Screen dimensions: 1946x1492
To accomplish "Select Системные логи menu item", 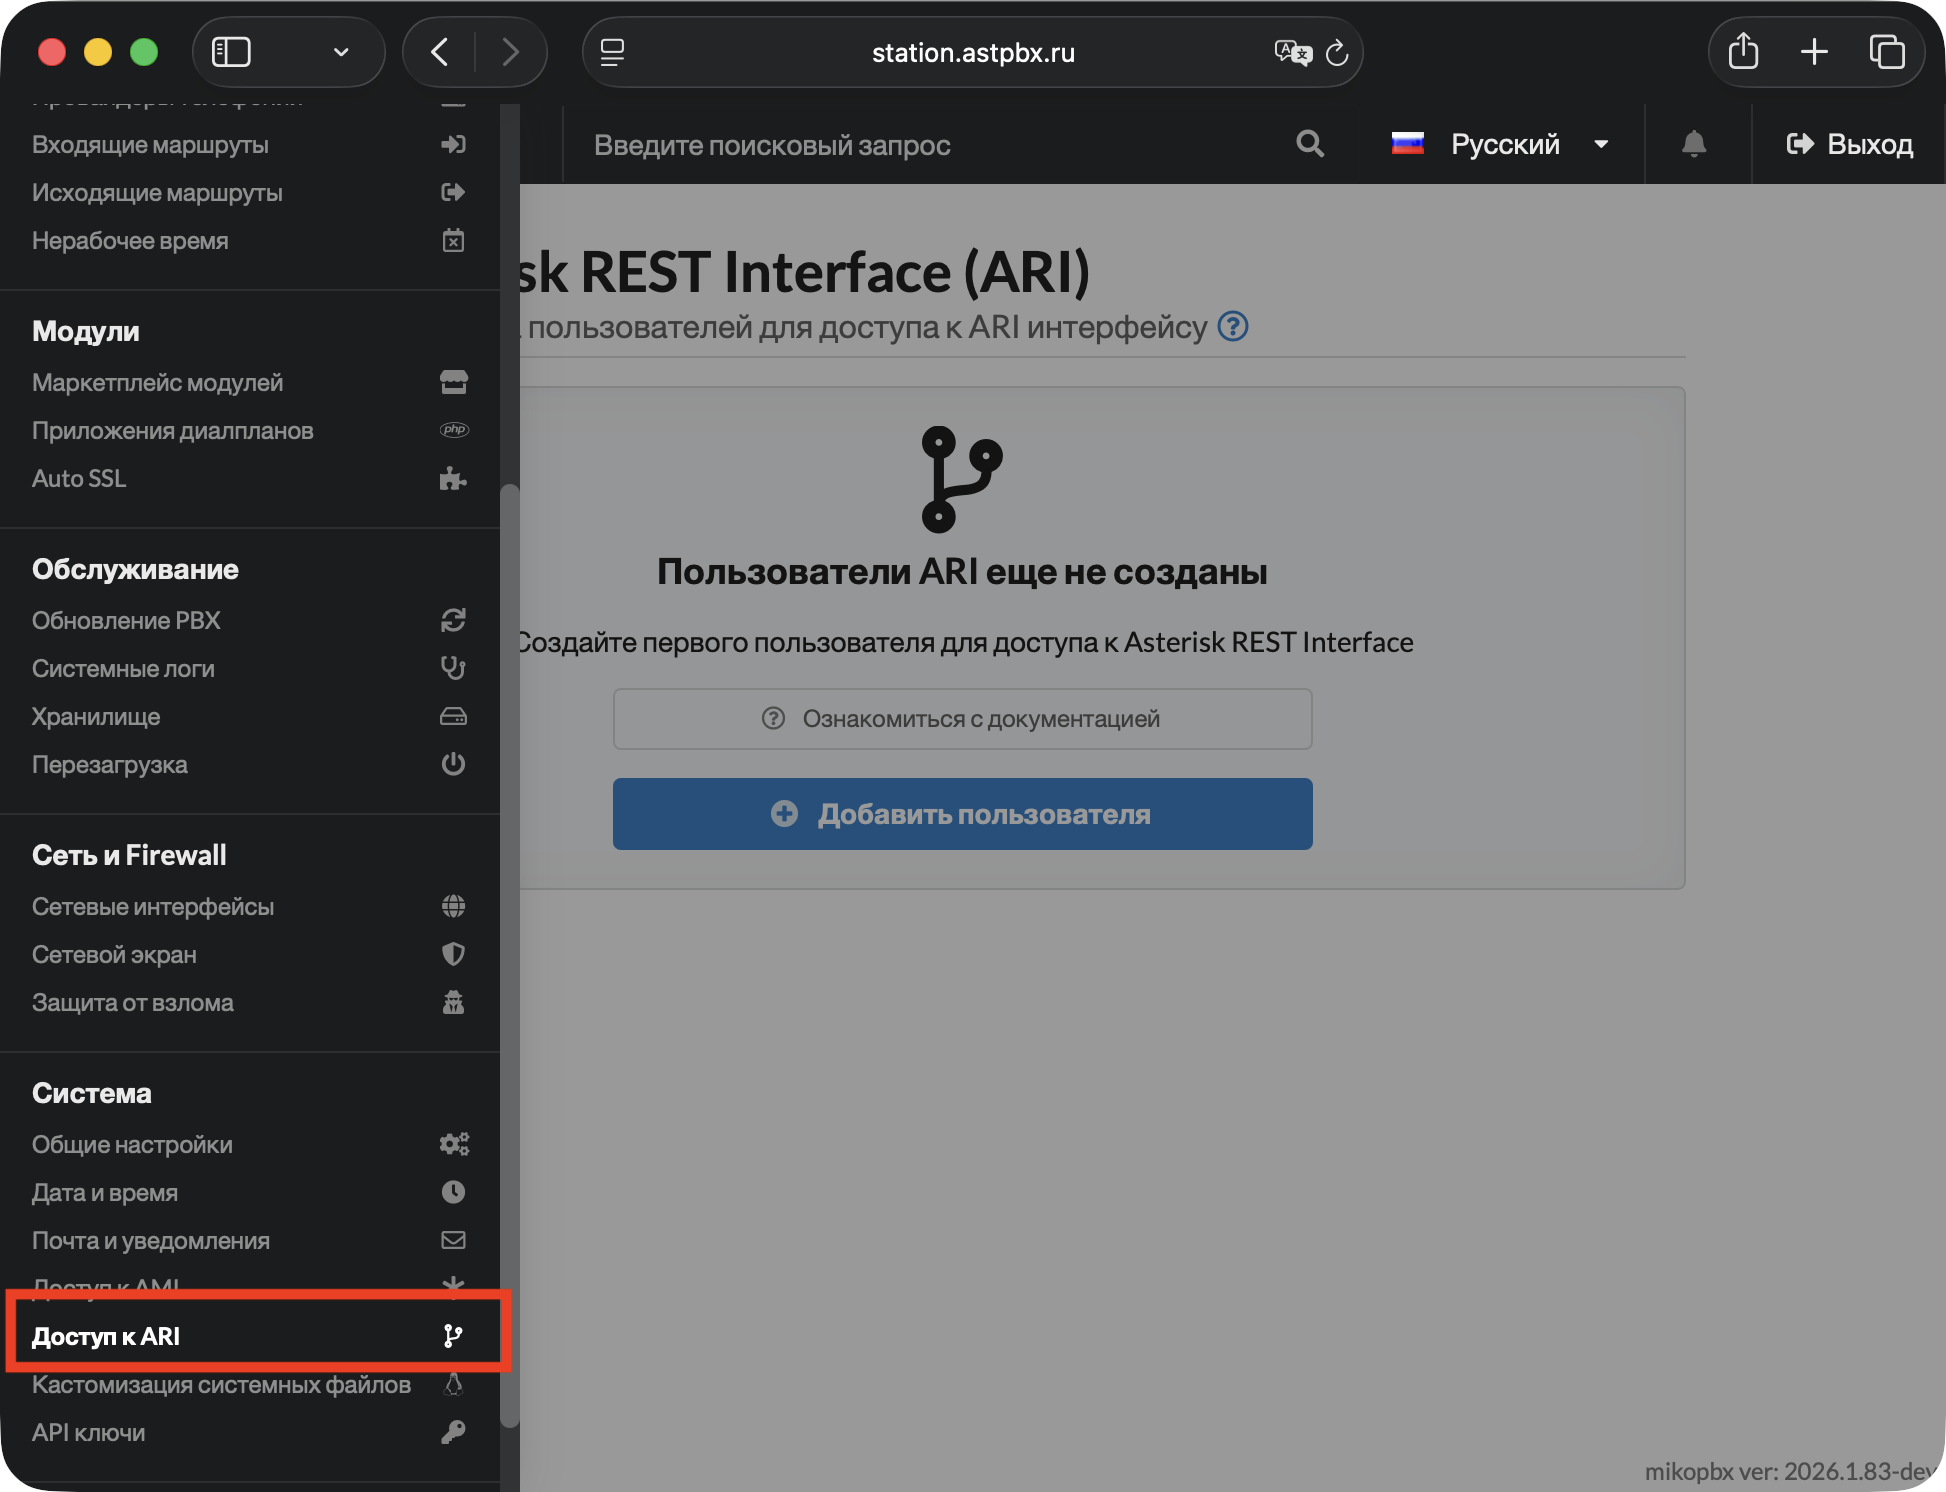I will point(123,669).
